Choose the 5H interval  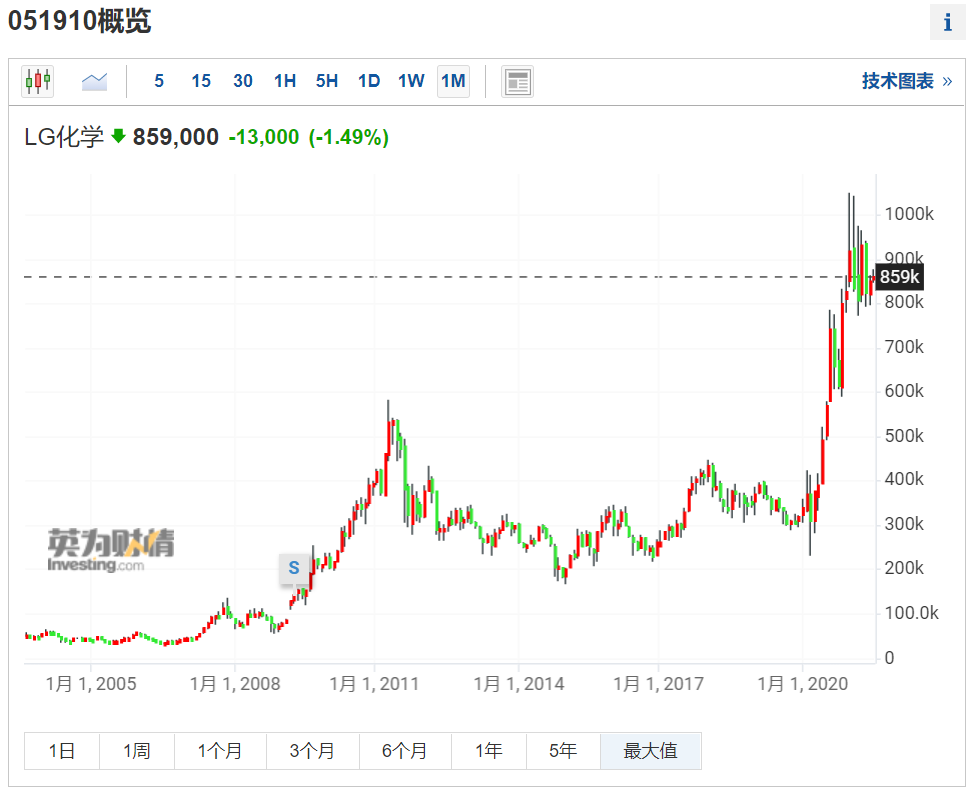pos(327,81)
